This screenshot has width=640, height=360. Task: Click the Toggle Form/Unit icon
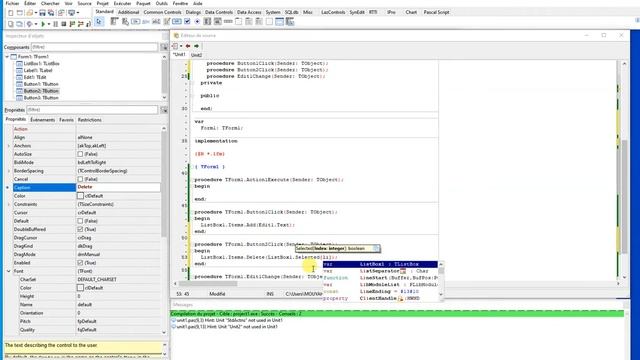[x=61, y=13]
